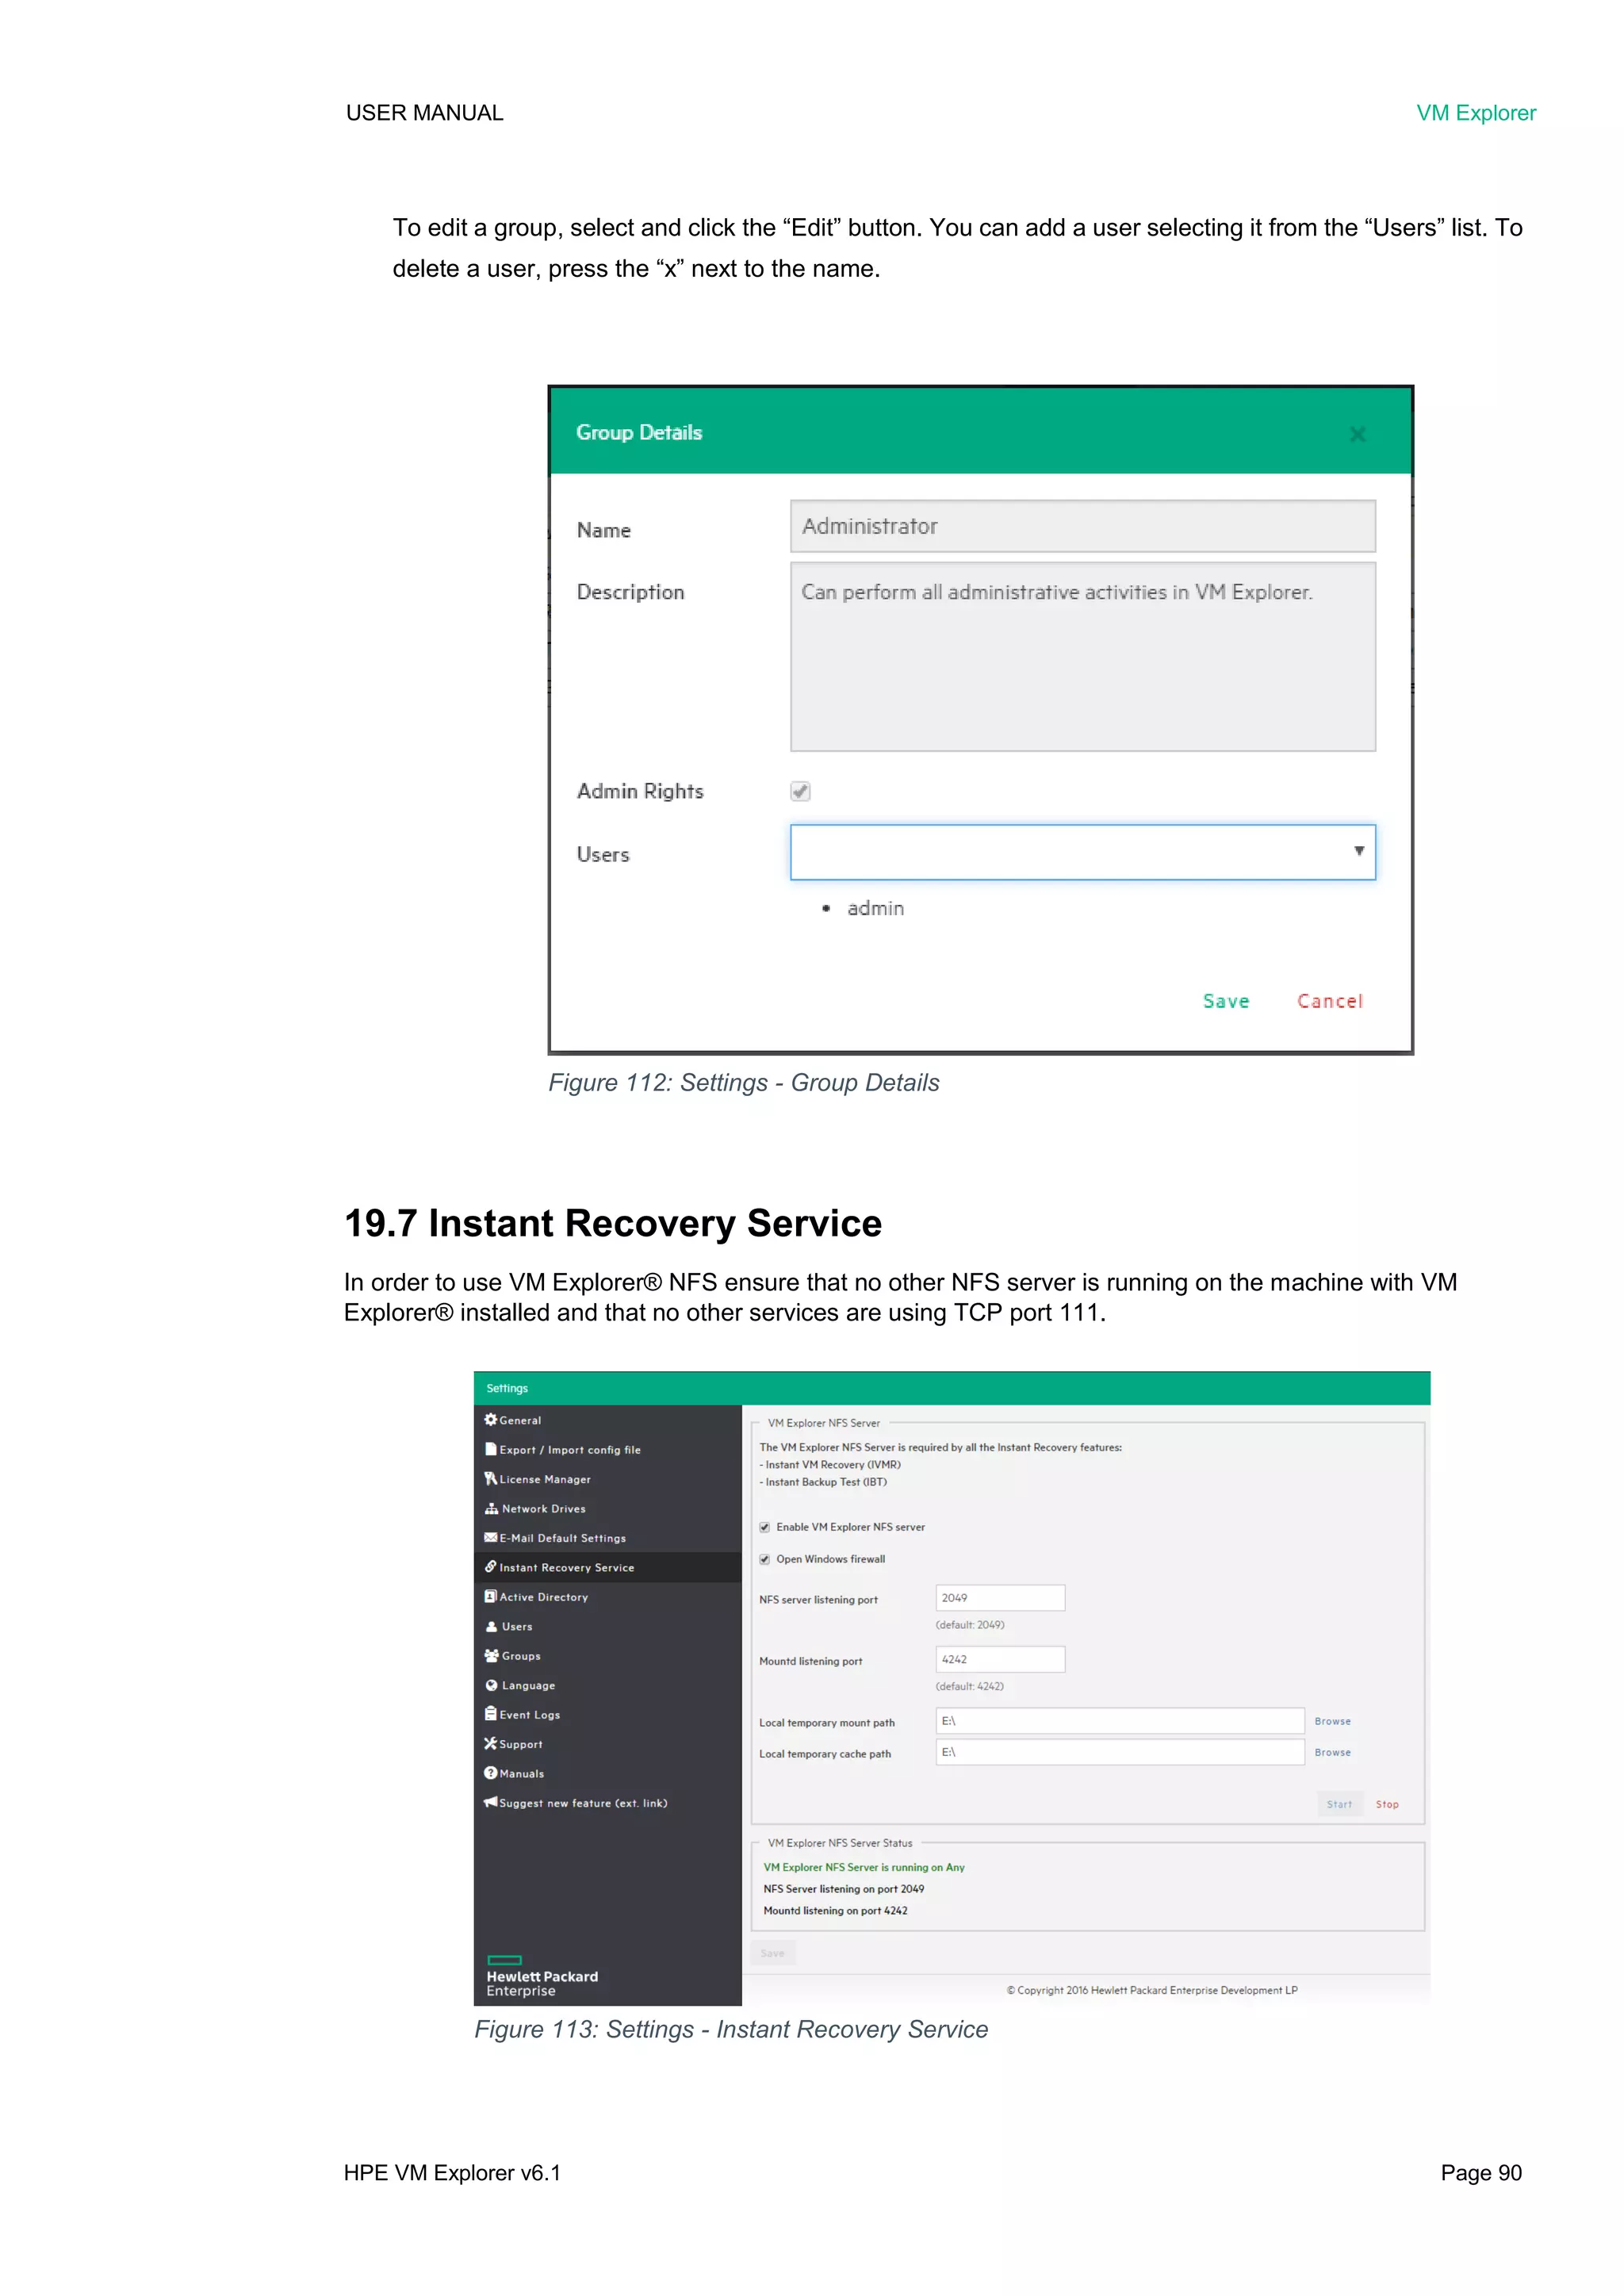Open Event Logs

point(529,1715)
